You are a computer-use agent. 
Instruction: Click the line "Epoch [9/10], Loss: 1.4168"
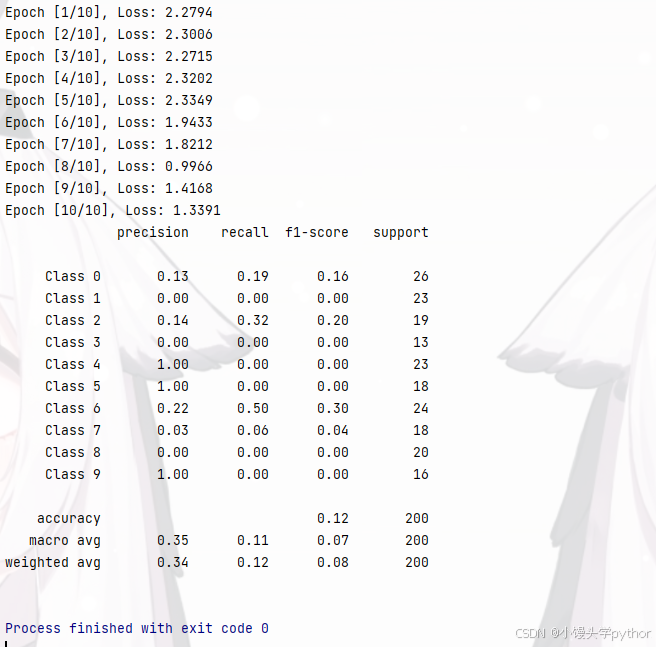click(x=109, y=188)
